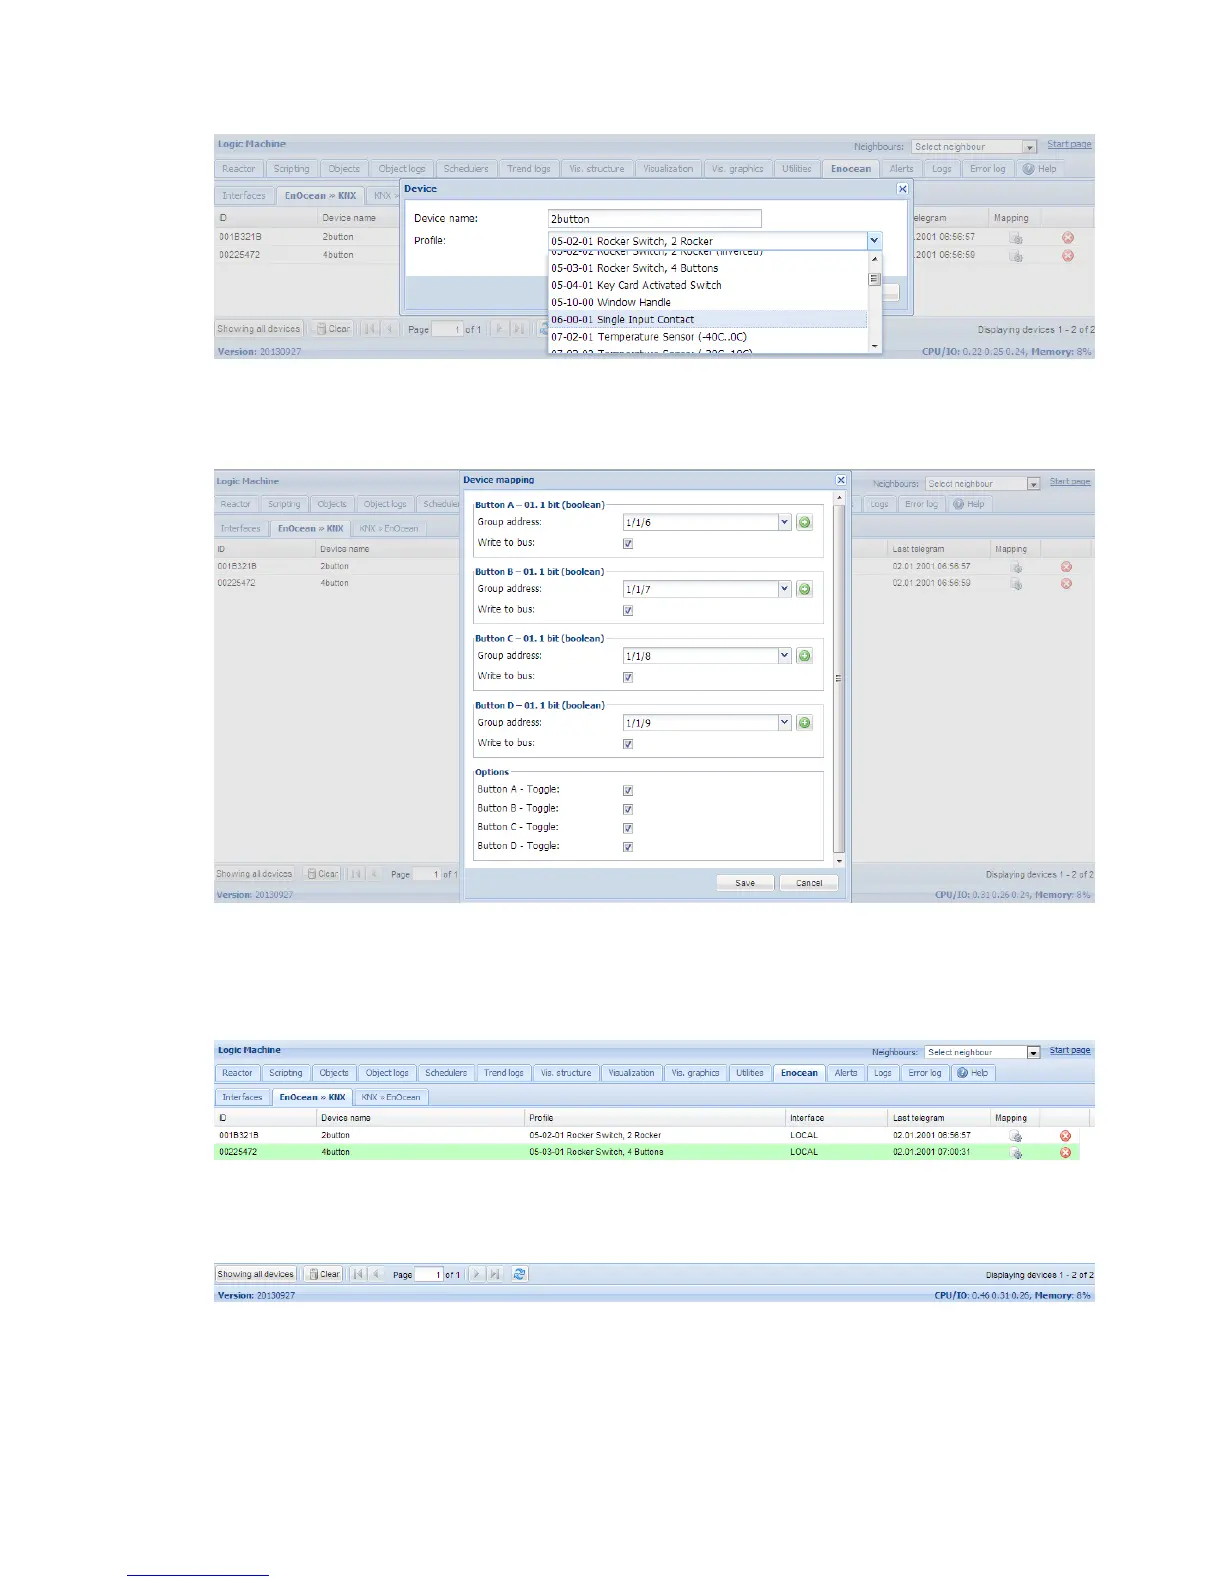The image size is (1224, 1584).
Task: Click refresh icon in the dialog-free screenshot's paging bar
Action: pos(519,1274)
